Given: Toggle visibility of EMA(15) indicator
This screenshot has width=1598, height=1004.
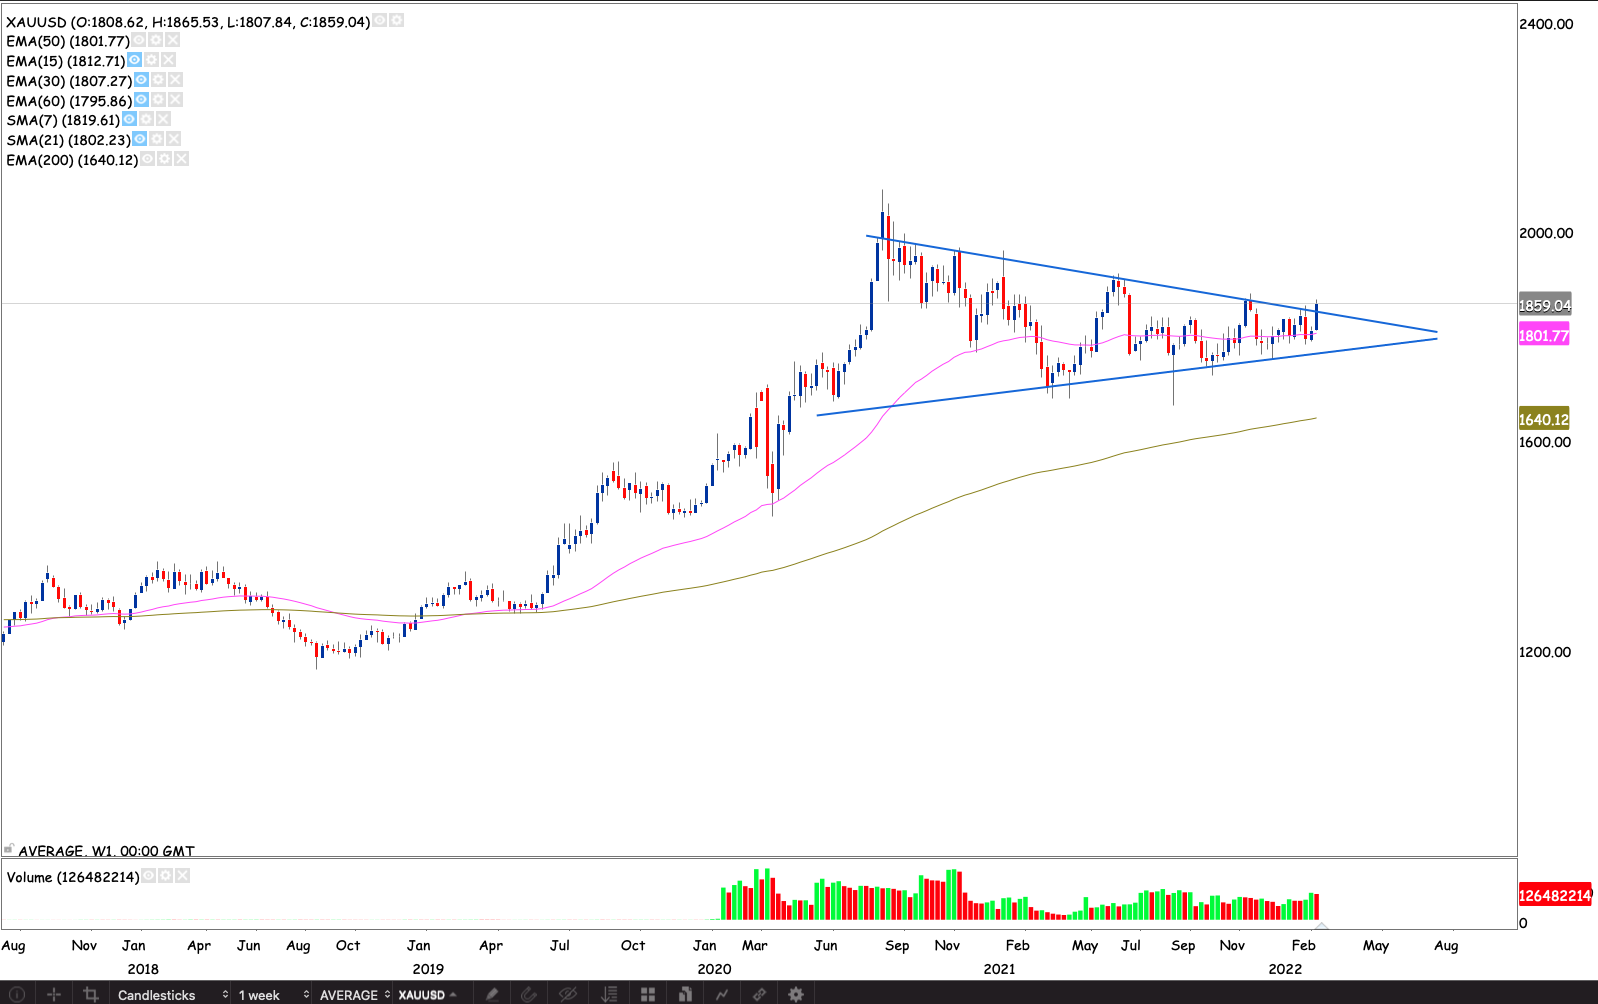Looking at the screenshot, I should point(134,60).
